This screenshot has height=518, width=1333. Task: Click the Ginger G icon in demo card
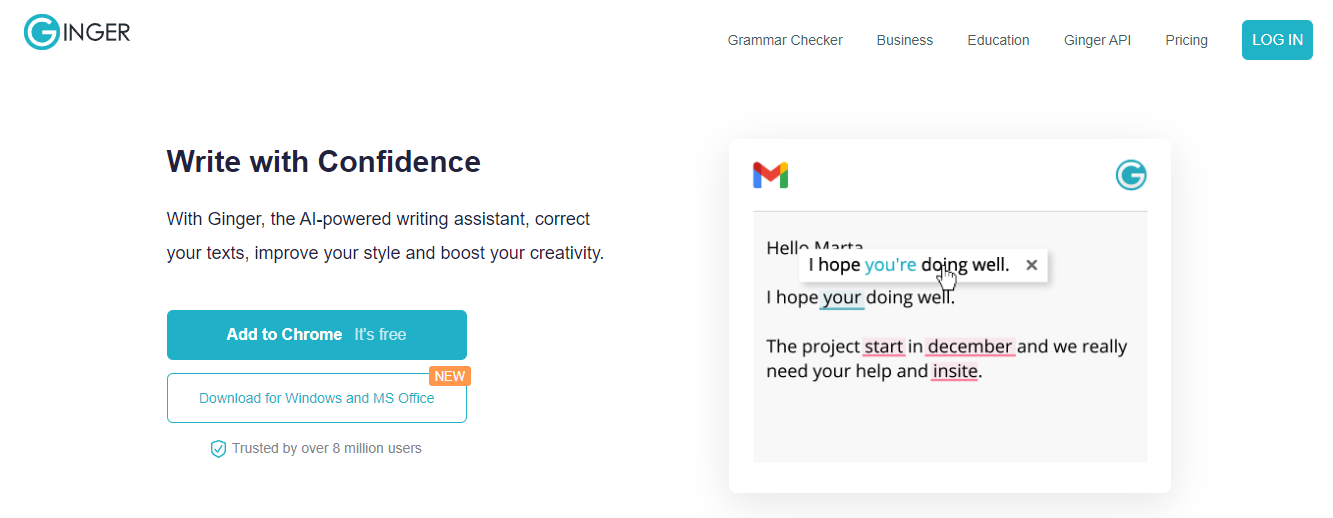(x=1131, y=175)
